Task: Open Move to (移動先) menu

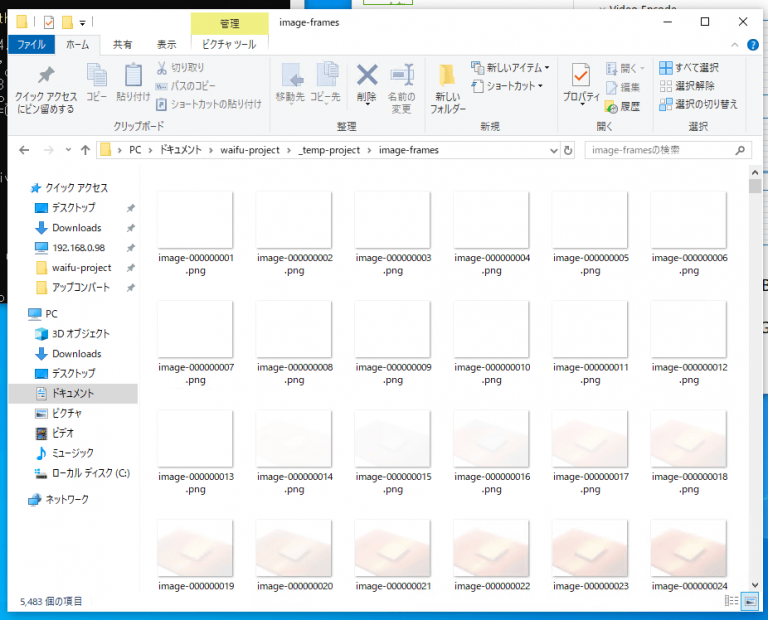Action: pos(290,83)
